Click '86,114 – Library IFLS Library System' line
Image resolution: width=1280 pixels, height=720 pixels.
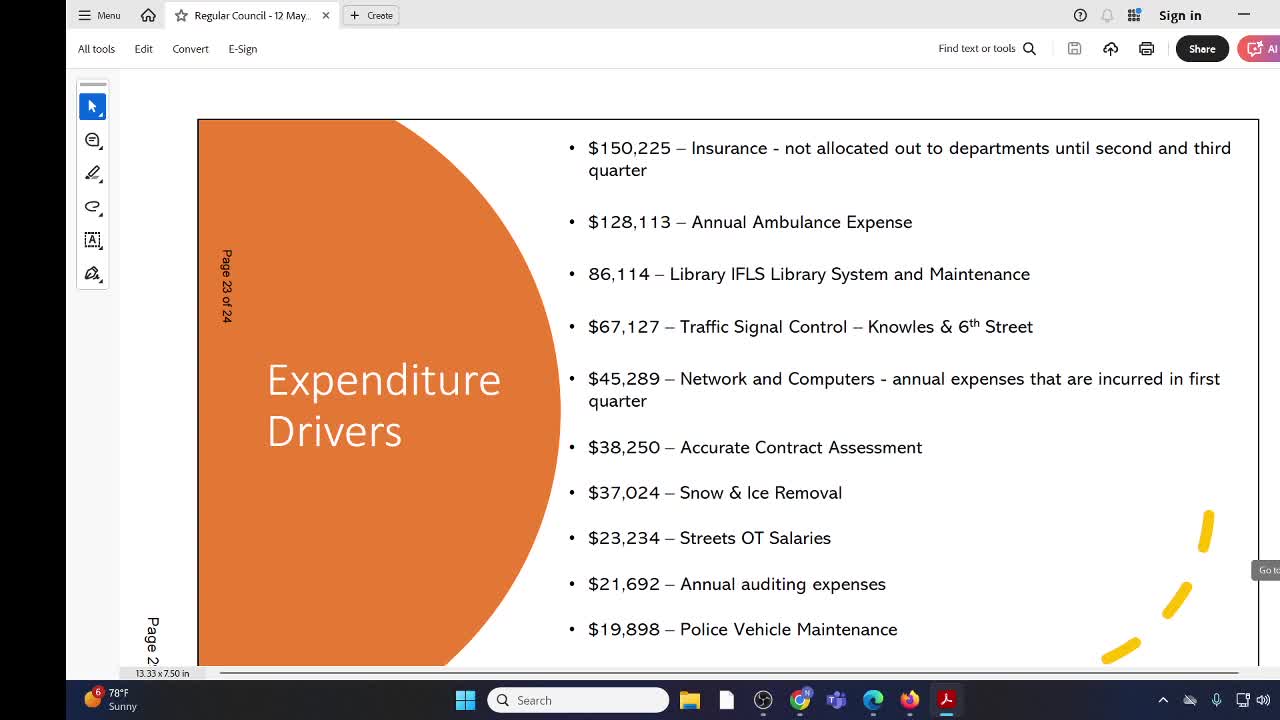tap(809, 274)
